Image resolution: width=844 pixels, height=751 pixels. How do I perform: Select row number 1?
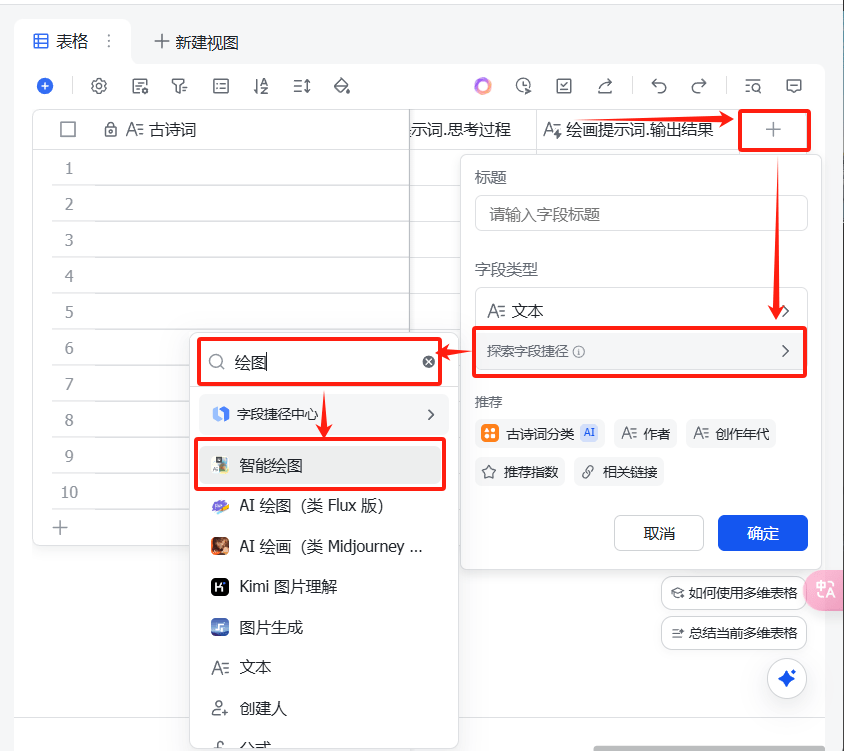tap(69, 169)
